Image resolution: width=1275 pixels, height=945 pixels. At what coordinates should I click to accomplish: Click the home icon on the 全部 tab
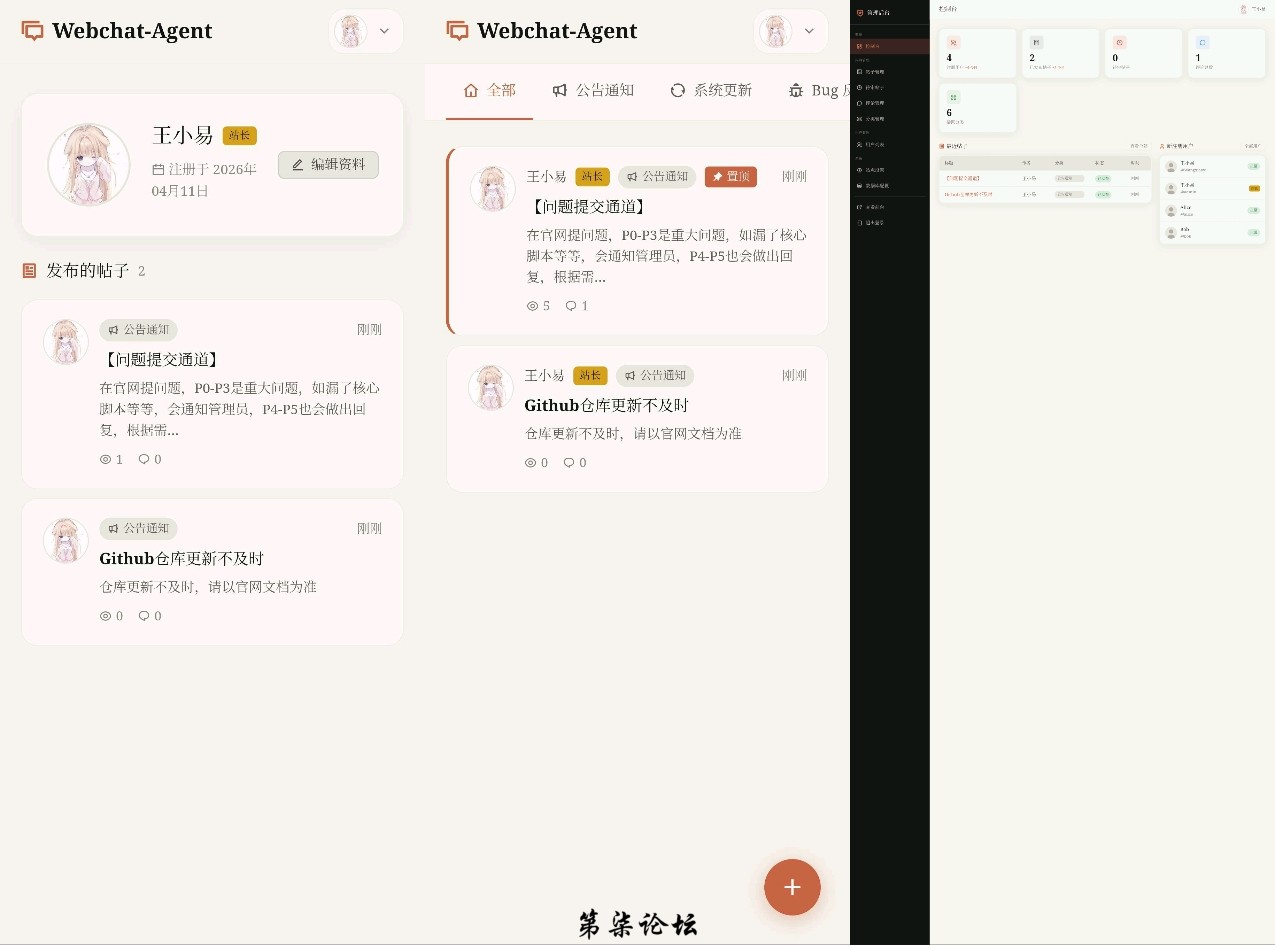(471, 91)
